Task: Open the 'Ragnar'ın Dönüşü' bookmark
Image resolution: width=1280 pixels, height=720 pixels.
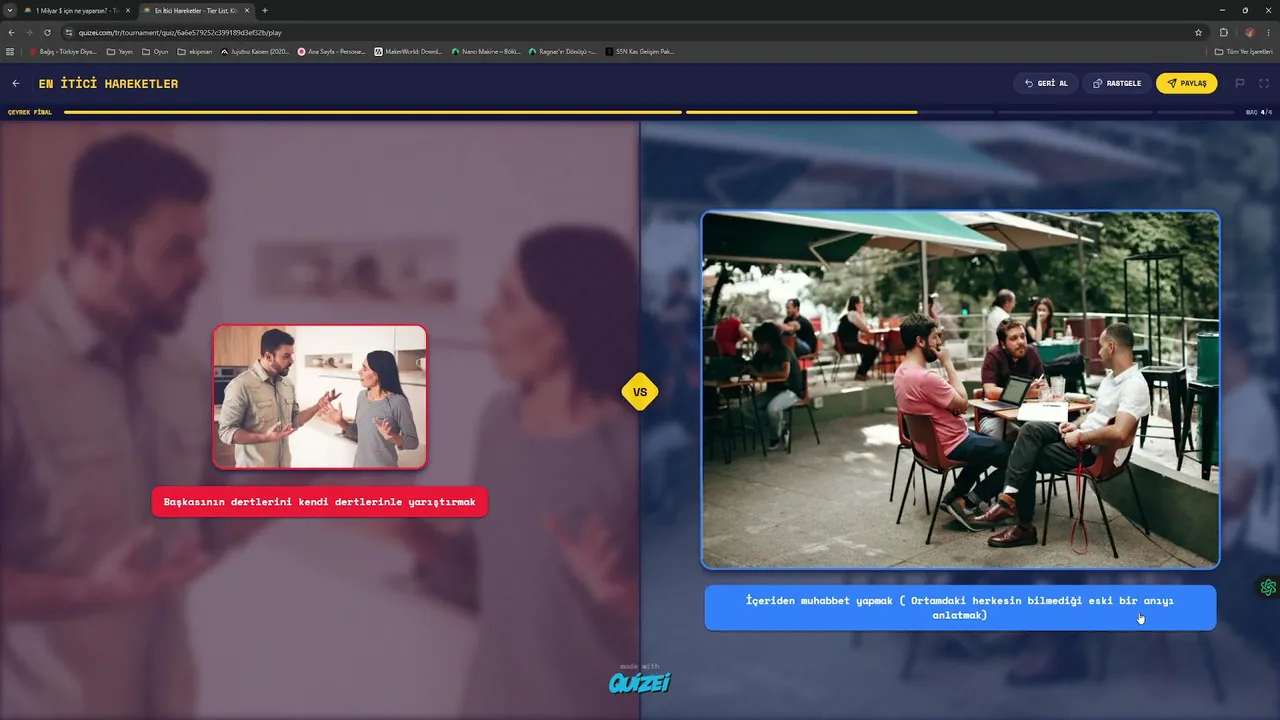Action: click(562, 51)
